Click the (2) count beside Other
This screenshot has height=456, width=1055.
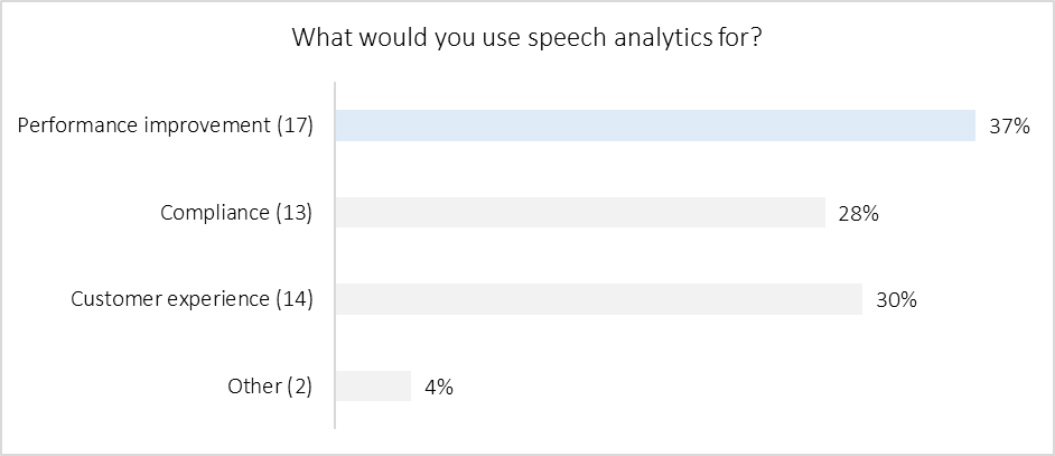click(x=299, y=386)
